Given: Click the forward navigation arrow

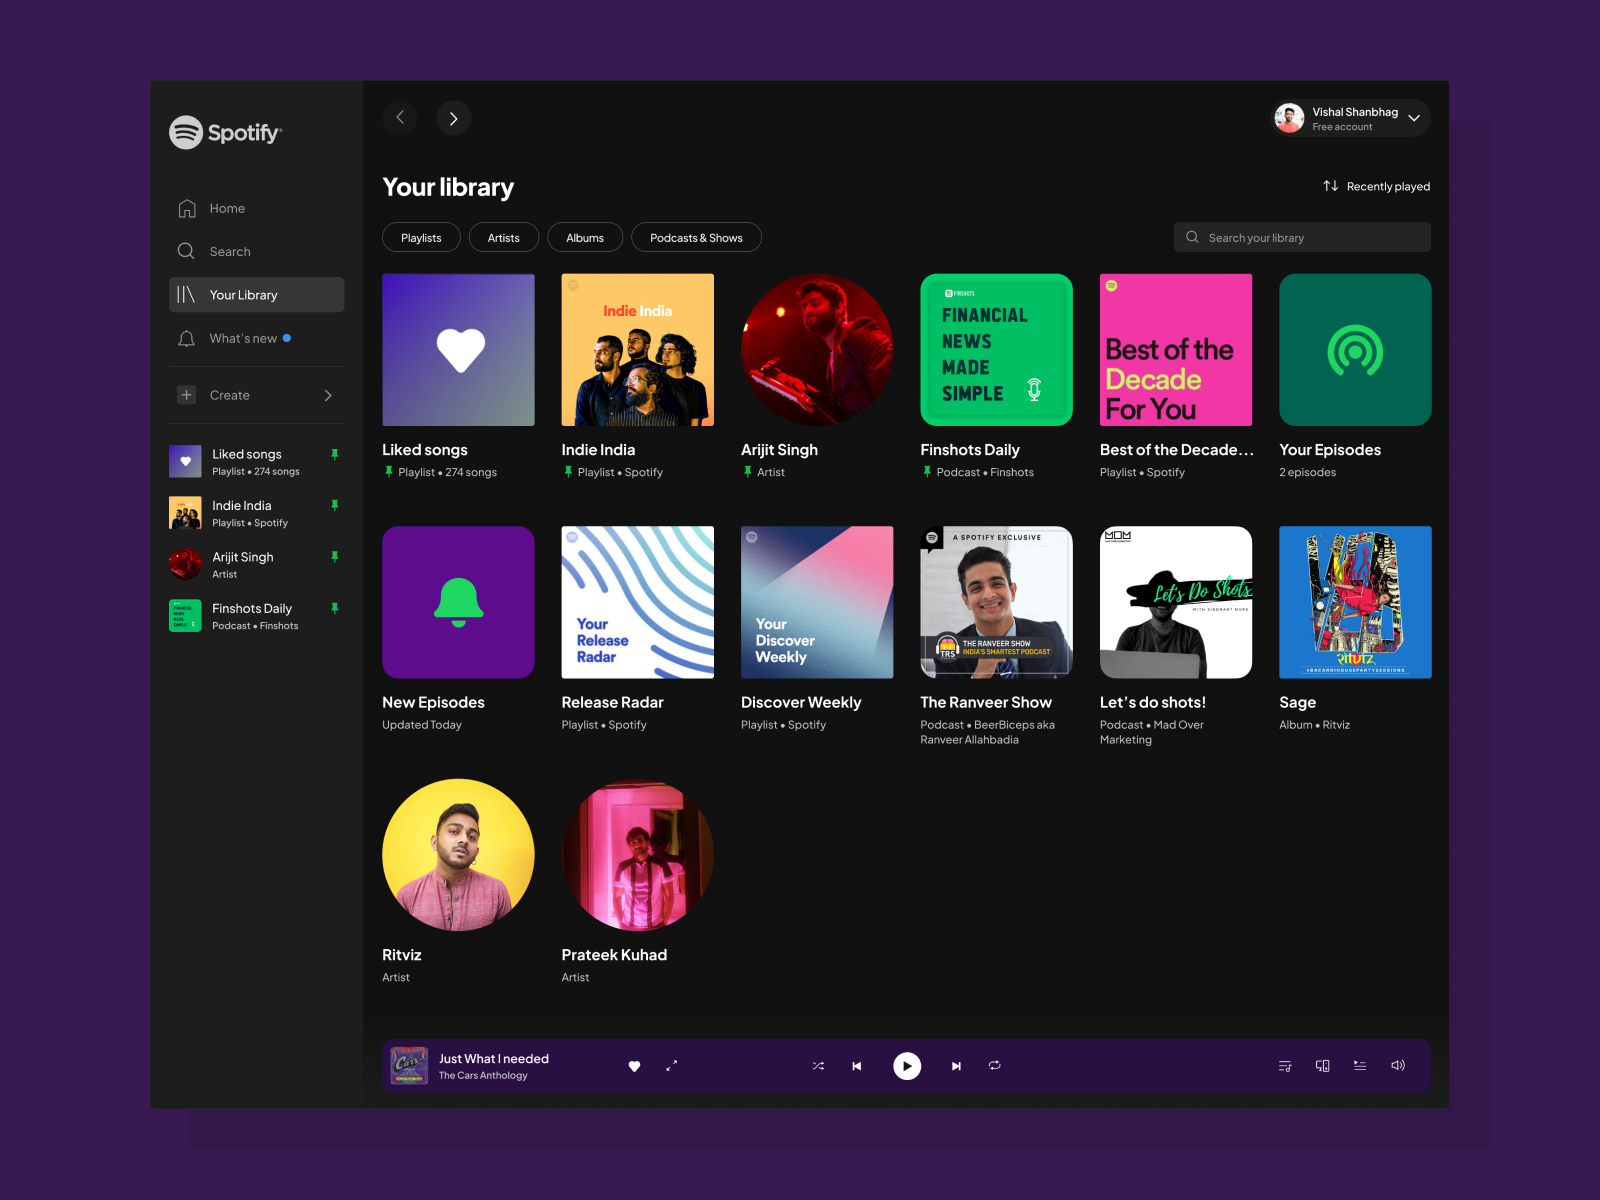Looking at the screenshot, I should pyautogui.click(x=454, y=117).
